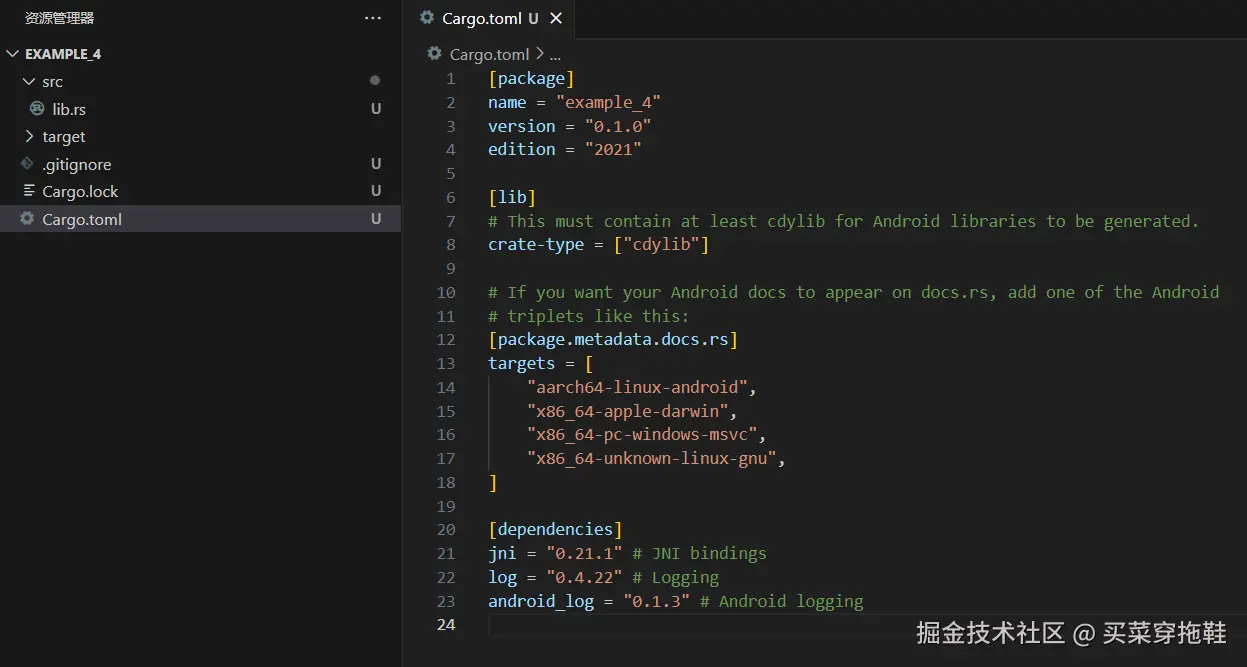
Task: Click line number 12 in the gutter
Action: coord(446,340)
